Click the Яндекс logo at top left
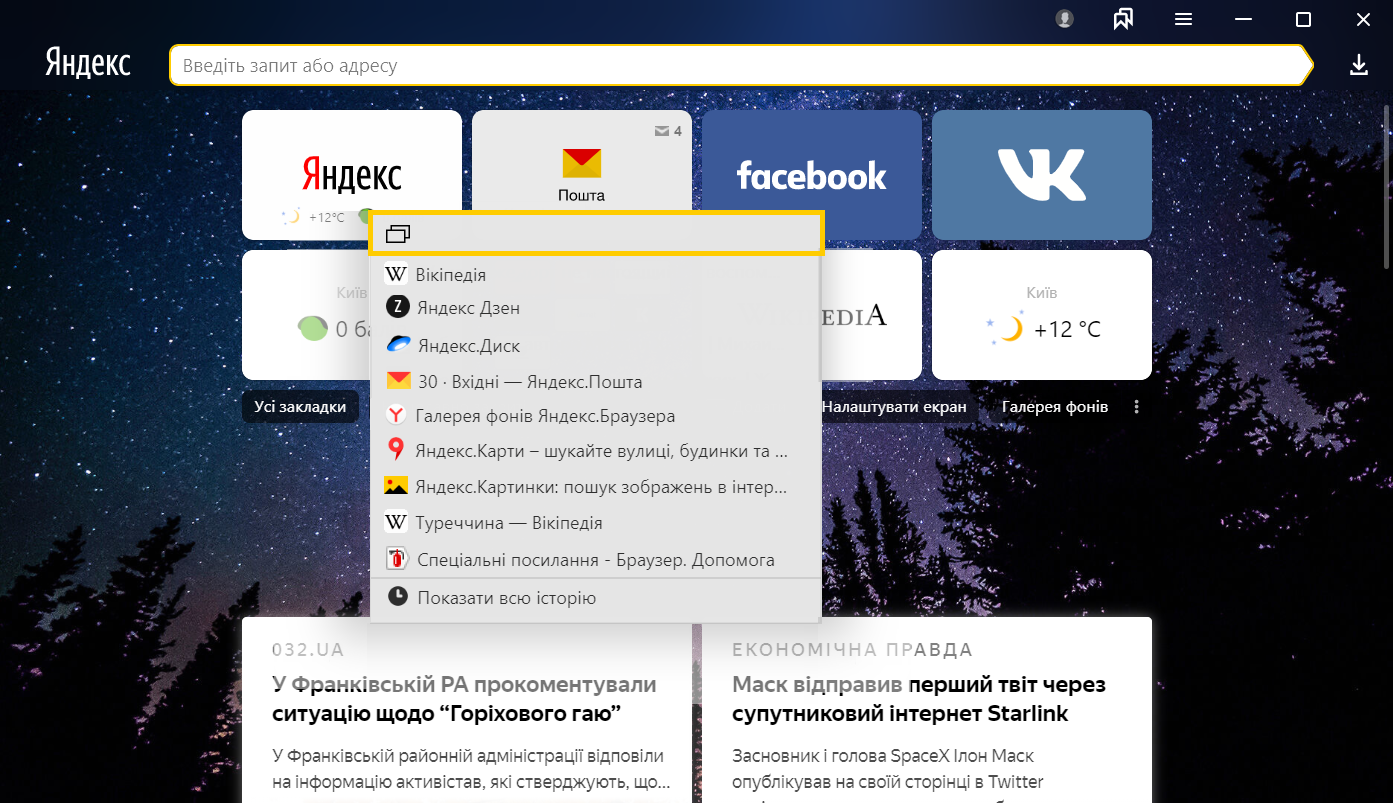This screenshot has height=803, width=1393. [88, 63]
